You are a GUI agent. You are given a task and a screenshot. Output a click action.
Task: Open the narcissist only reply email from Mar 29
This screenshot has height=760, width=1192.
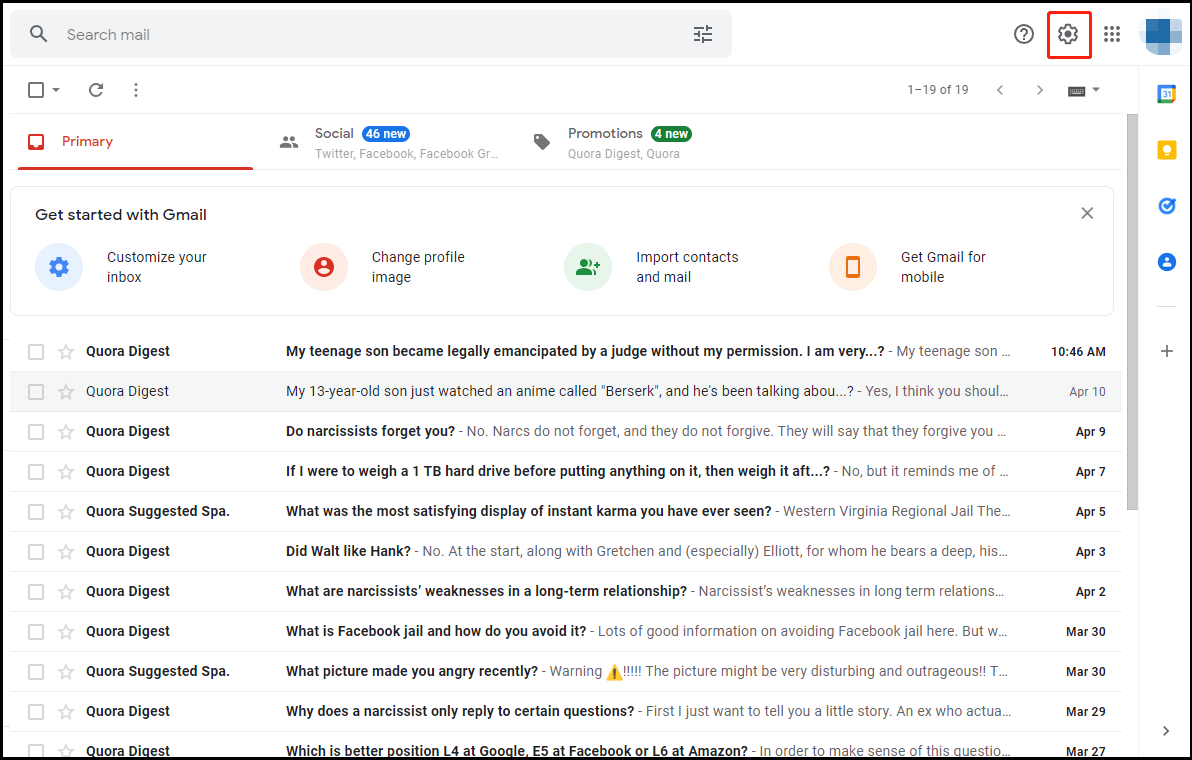click(566, 712)
